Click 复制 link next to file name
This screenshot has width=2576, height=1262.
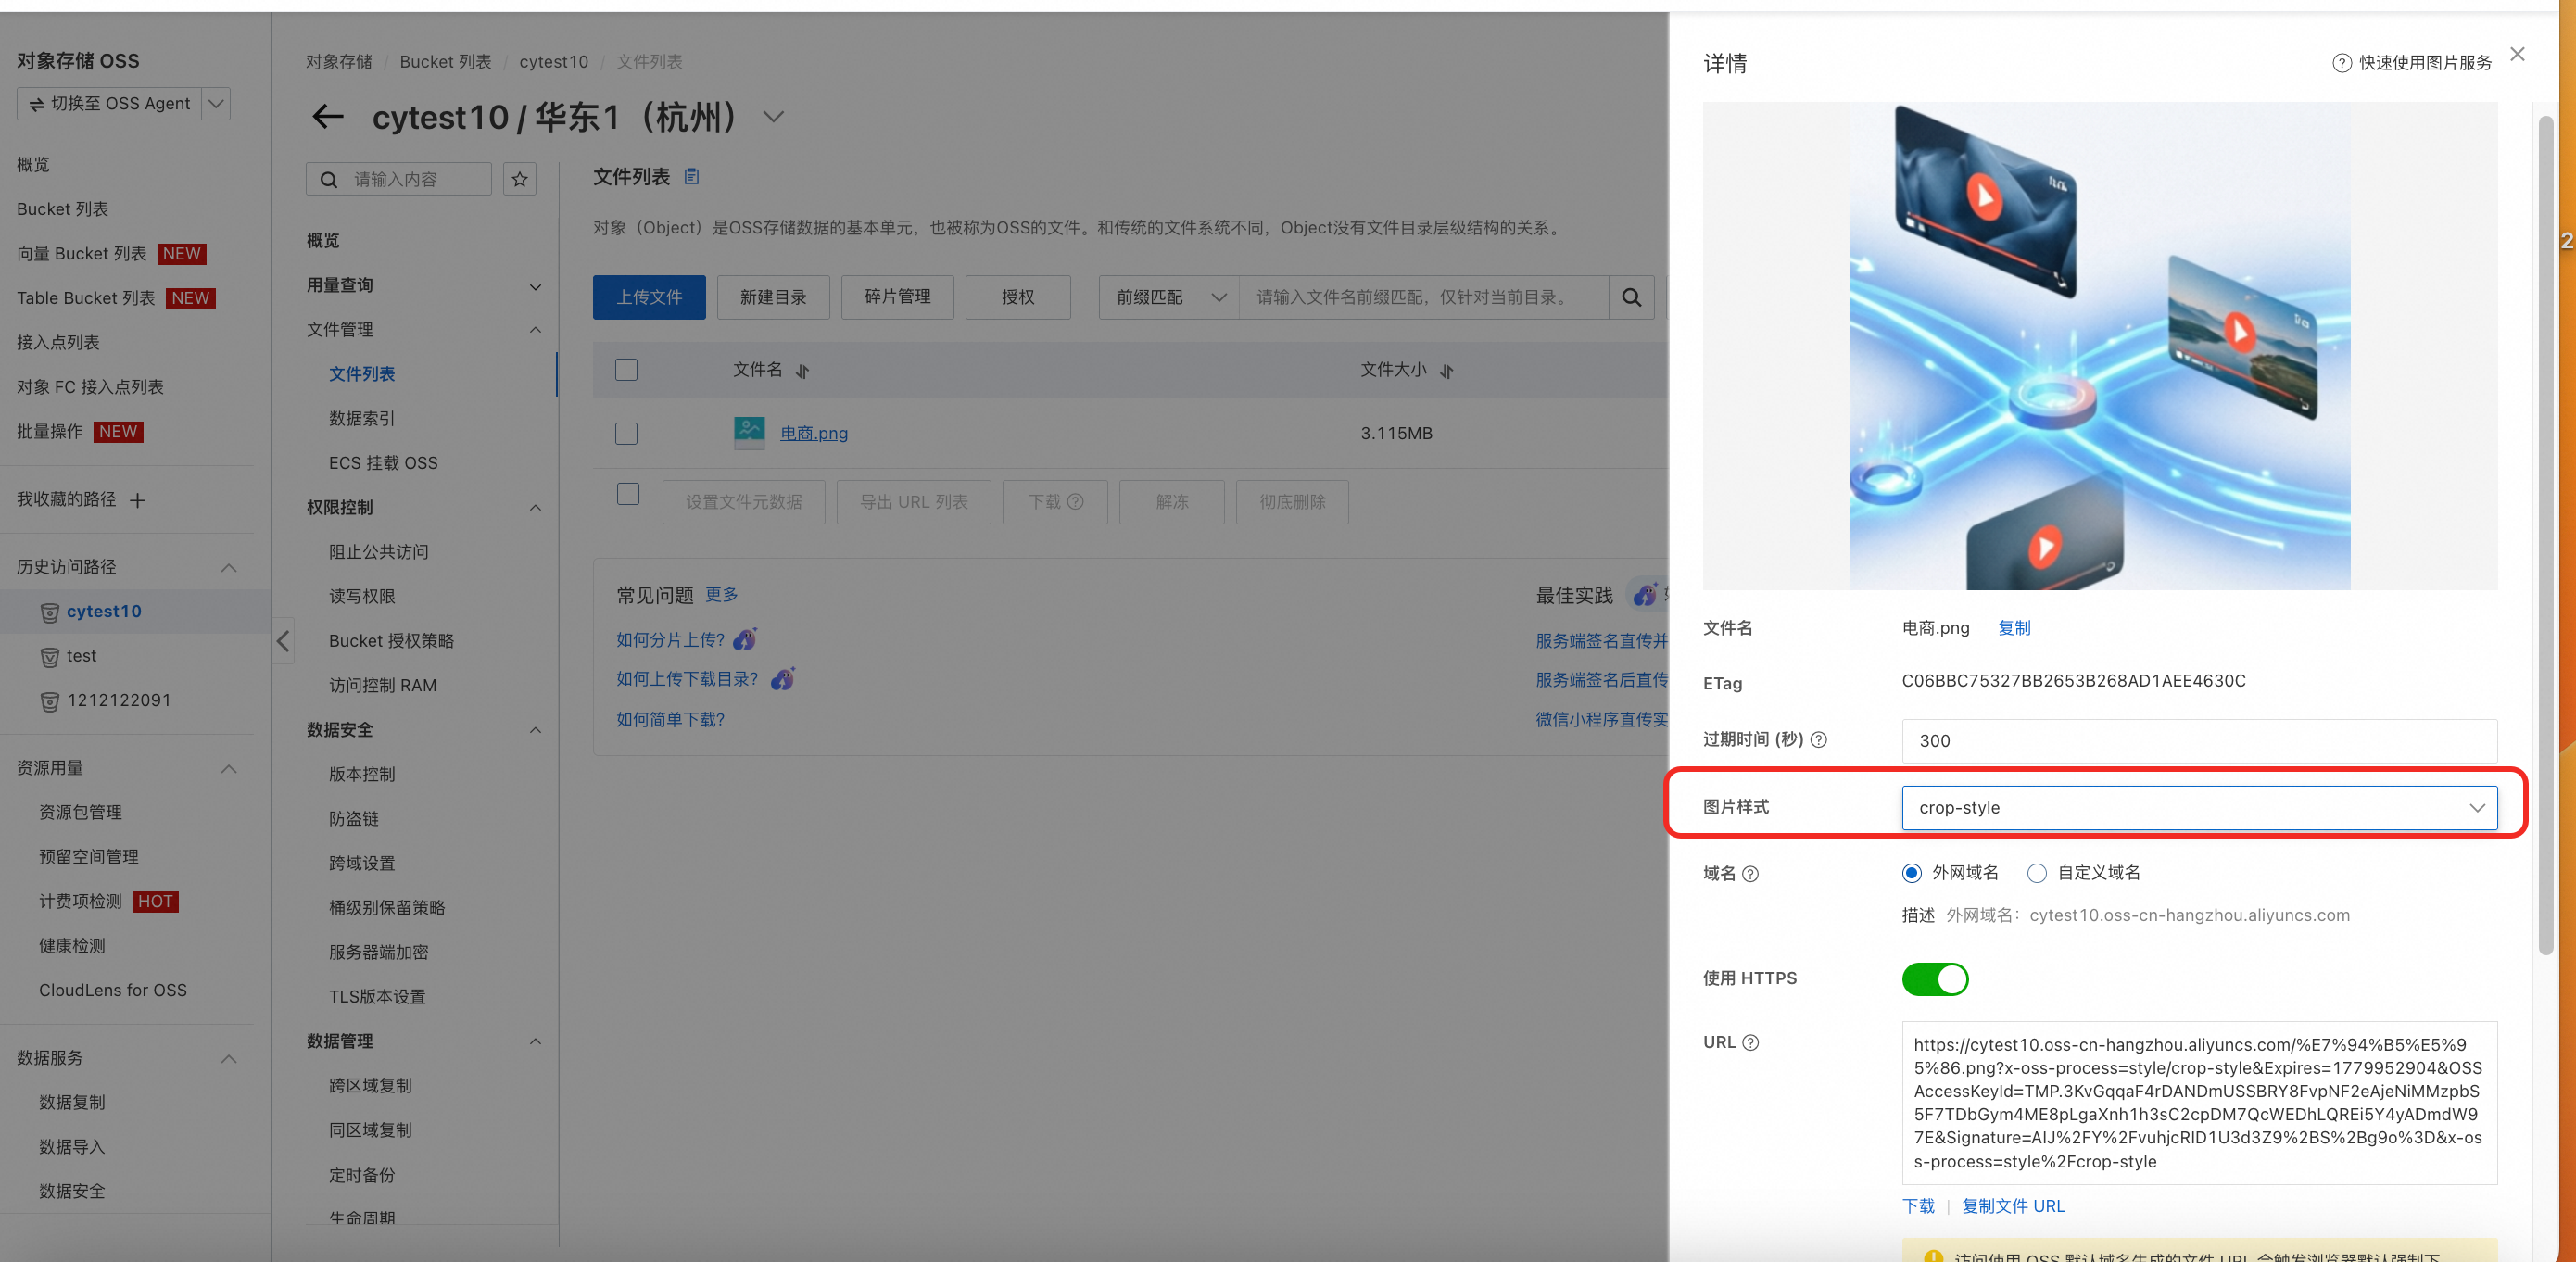click(2014, 628)
